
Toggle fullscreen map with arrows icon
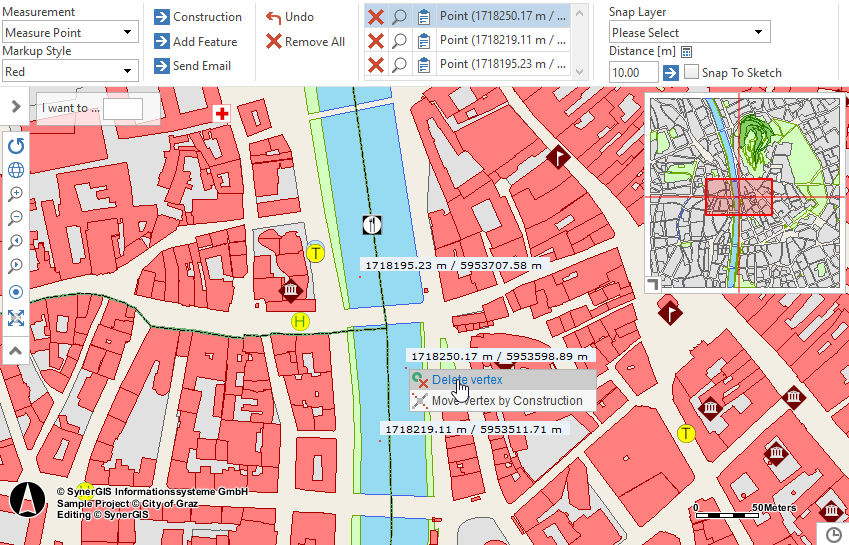point(16,318)
